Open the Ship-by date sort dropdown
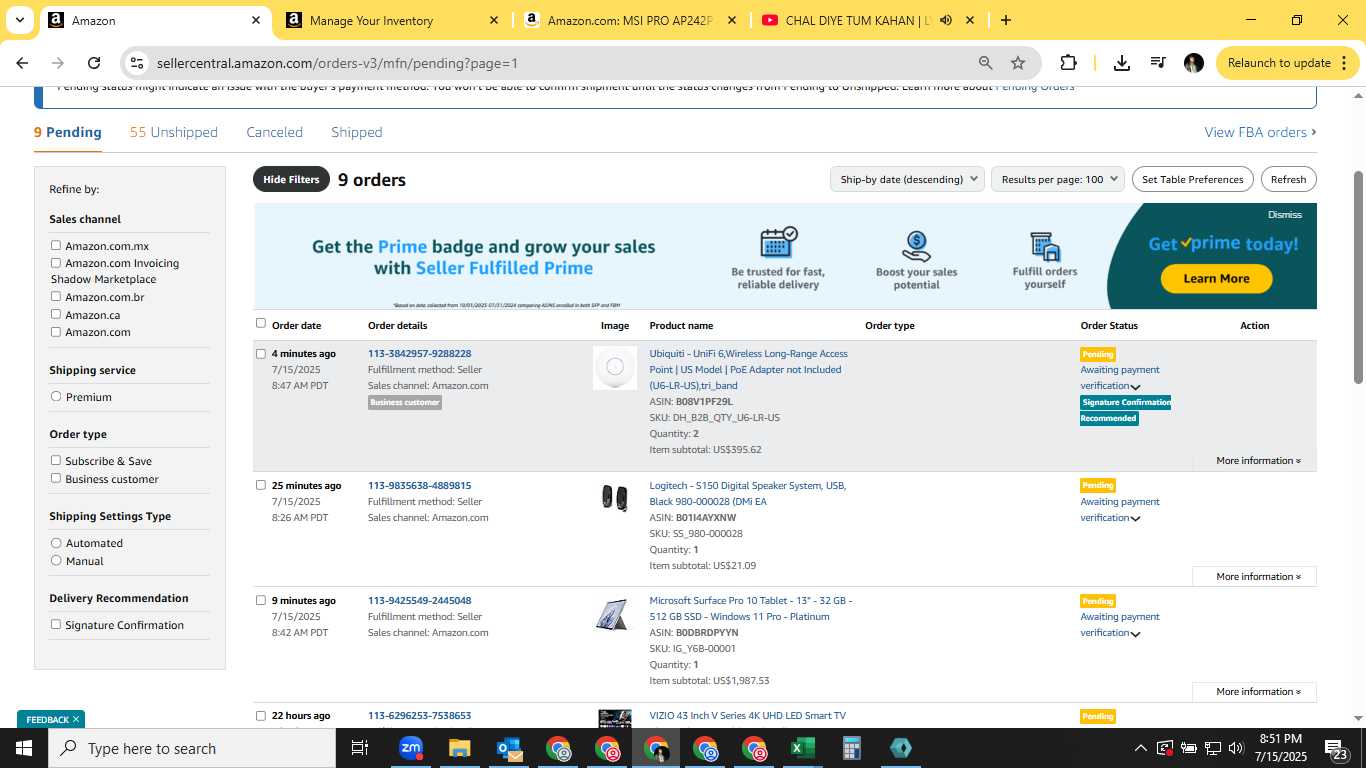1366x768 pixels. (x=907, y=179)
